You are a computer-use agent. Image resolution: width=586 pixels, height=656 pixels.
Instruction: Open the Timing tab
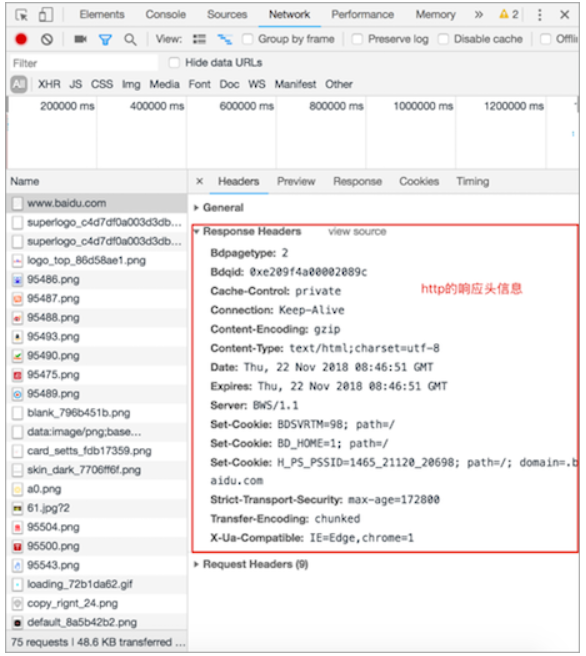click(x=473, y=182)
